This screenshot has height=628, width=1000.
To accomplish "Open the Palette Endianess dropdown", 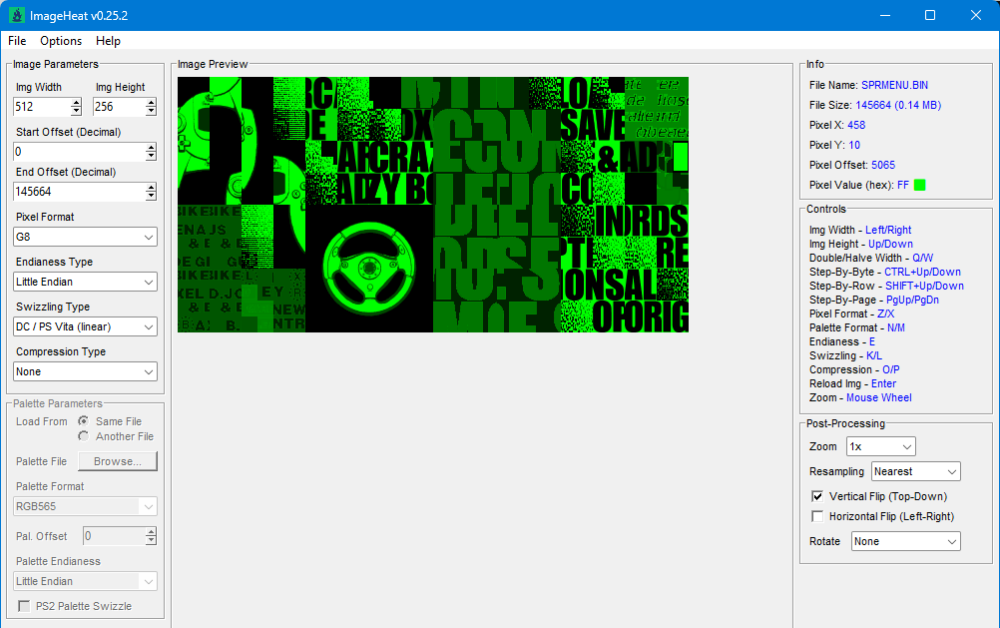I will click(x=85, y=581).
